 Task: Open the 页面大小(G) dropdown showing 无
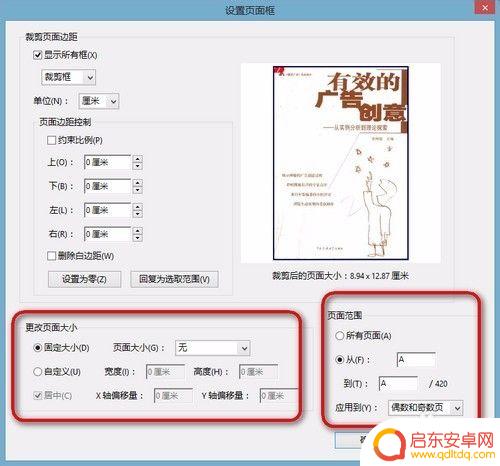pyautogui.click(x=212, y=348)
